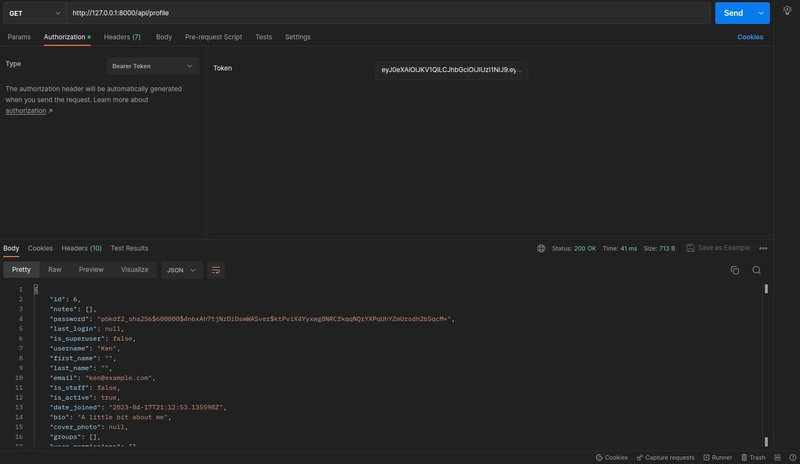Viewport: 800px width, 464px height.
Task: Open the Settings tab
Action: click(297, 37)
